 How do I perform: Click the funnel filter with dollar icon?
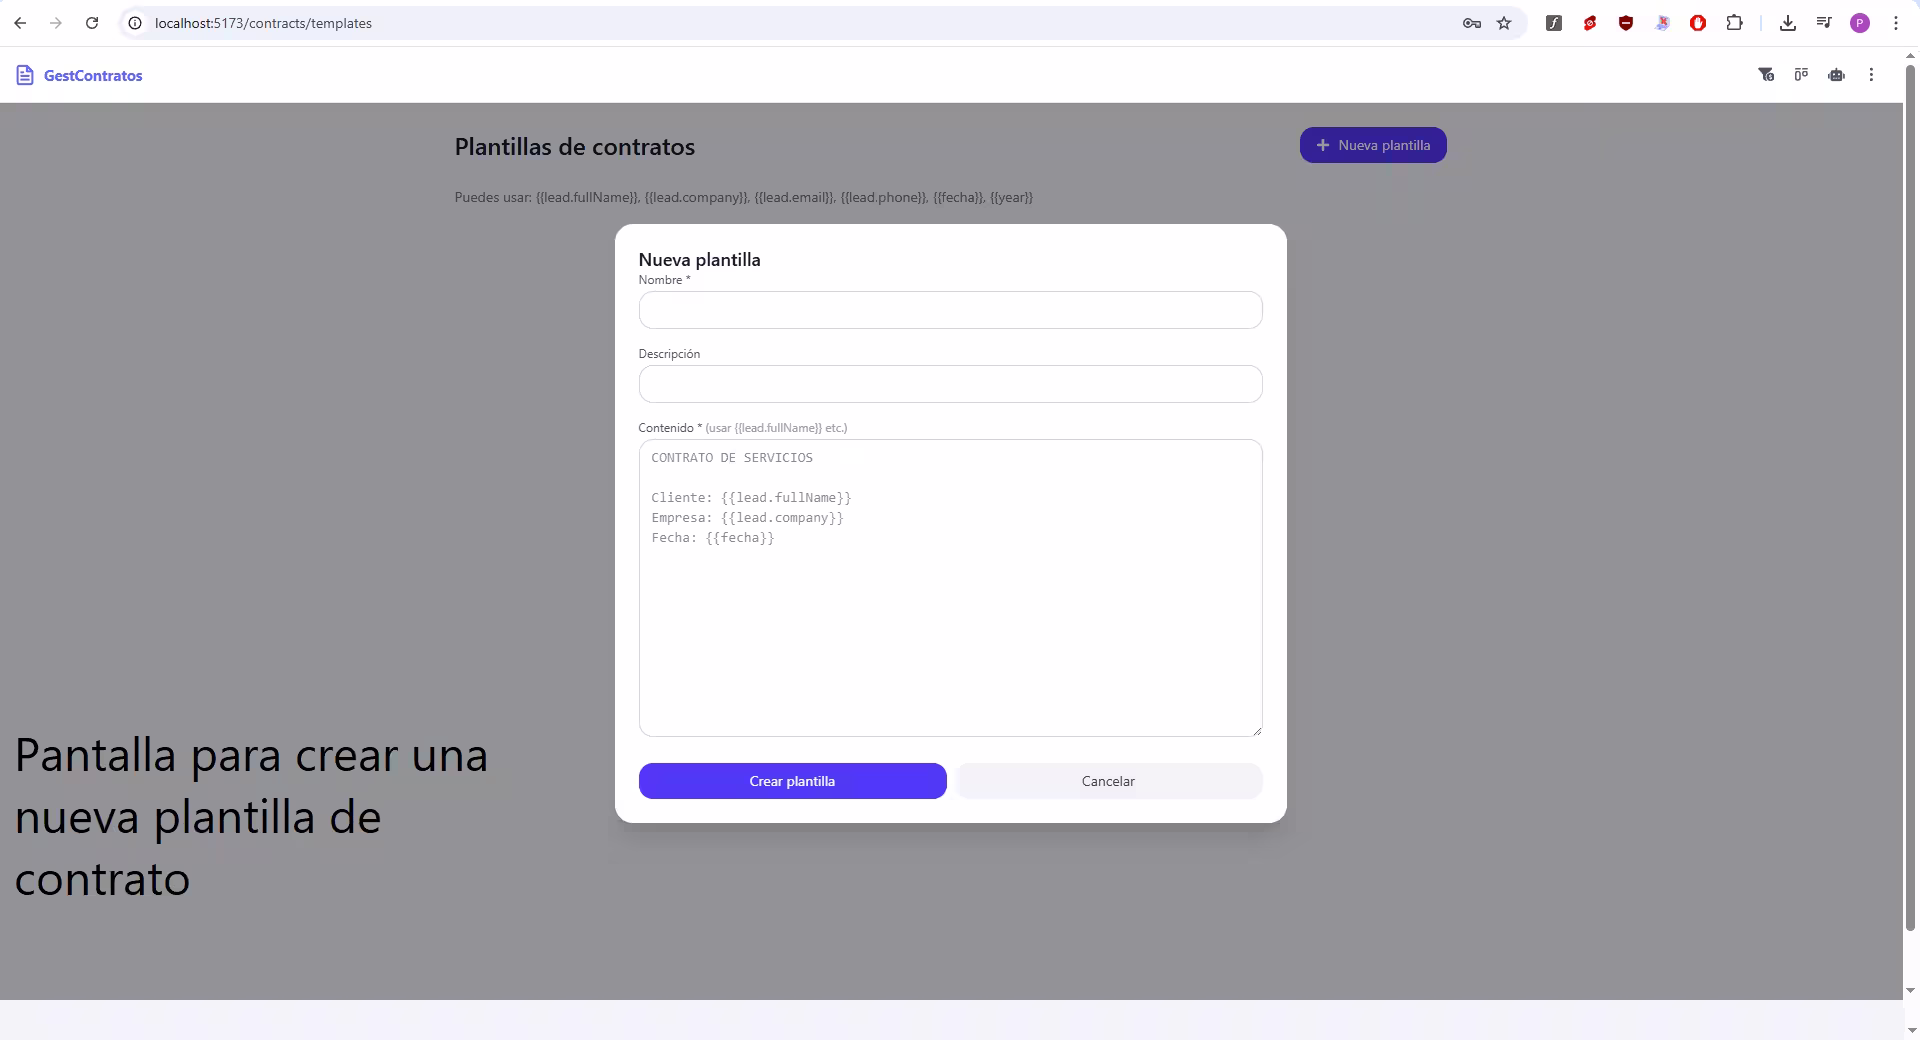1766,74
